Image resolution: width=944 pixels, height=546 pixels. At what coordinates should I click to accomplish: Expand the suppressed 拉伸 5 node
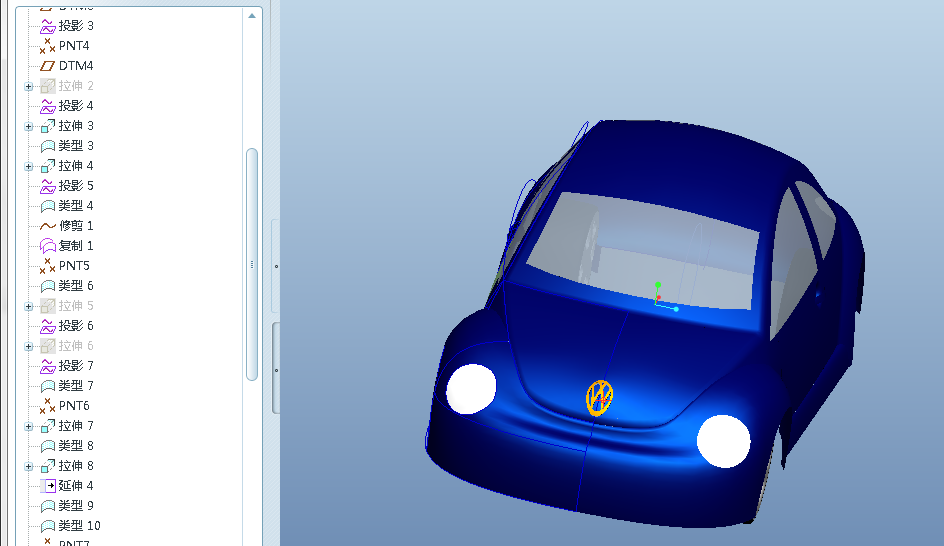click(28, 306)
